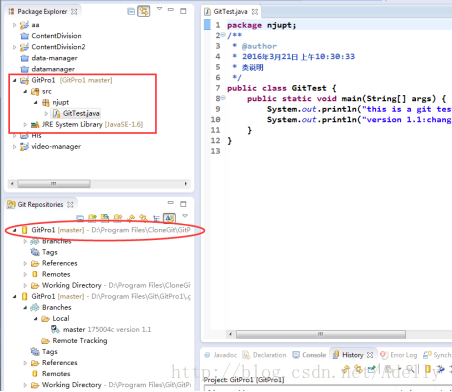Expand JRE System Library node
452x392 pixels.
[25, 125]
